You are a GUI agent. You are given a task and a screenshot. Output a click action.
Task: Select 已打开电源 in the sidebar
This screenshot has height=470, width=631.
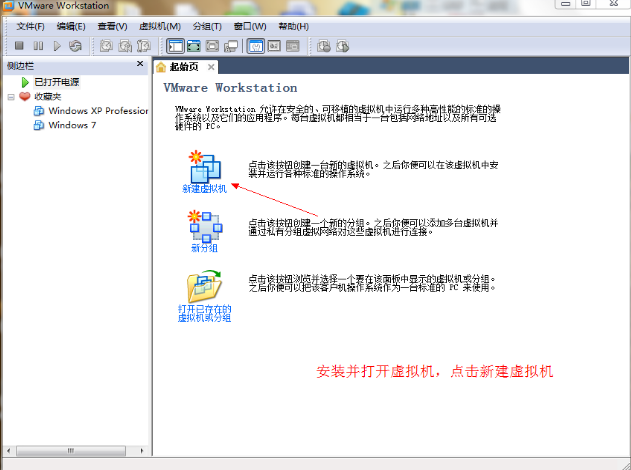click(x=57, y=82)
